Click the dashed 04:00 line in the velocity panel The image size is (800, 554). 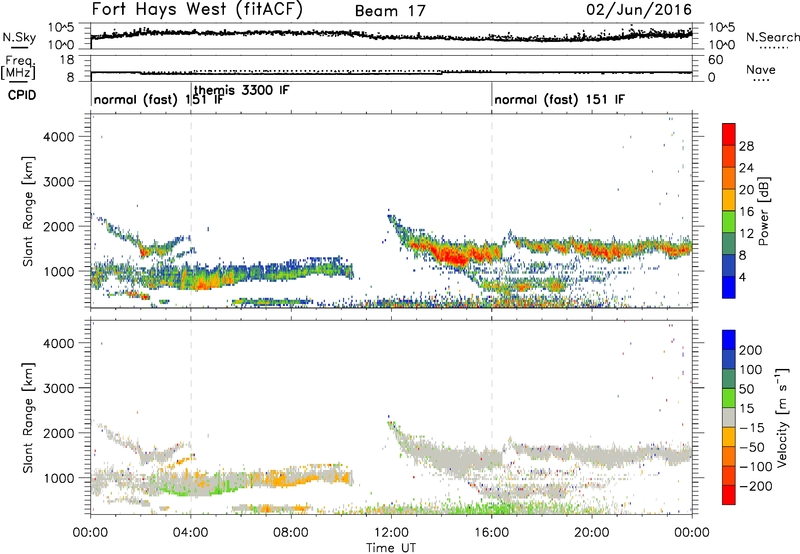click(191, 417)
